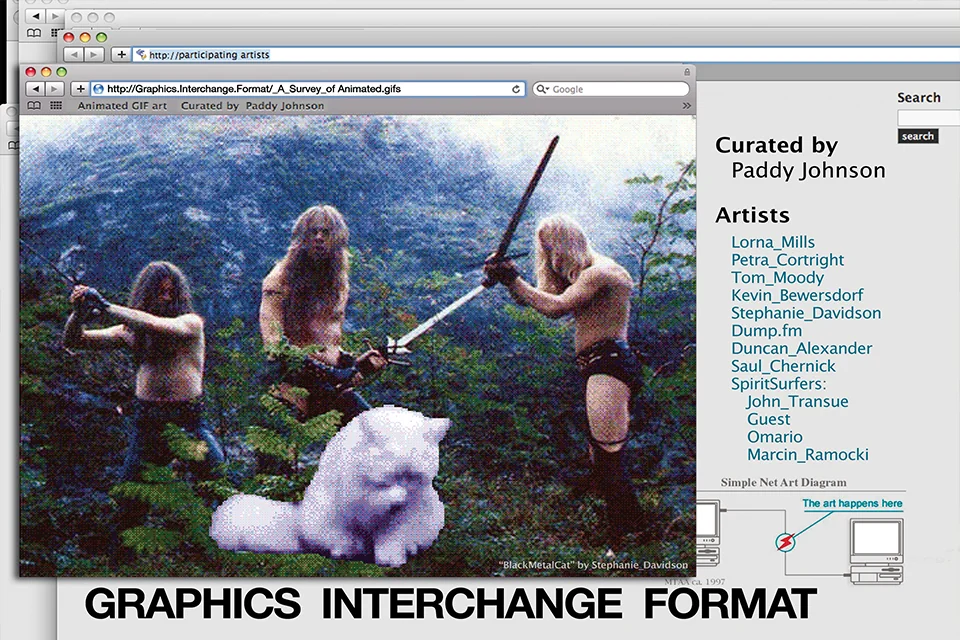Click the Graphics.Interchange.Format address bar
The height and width of the screenshot is (640, 960).
pos(308,89)
